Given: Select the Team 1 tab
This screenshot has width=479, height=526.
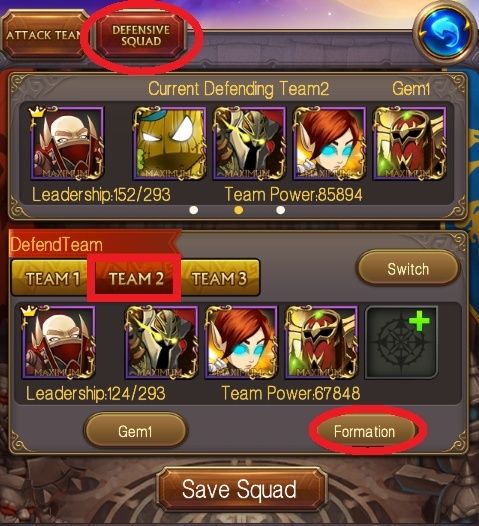Looking at the screenshot, I should (50, 278).
